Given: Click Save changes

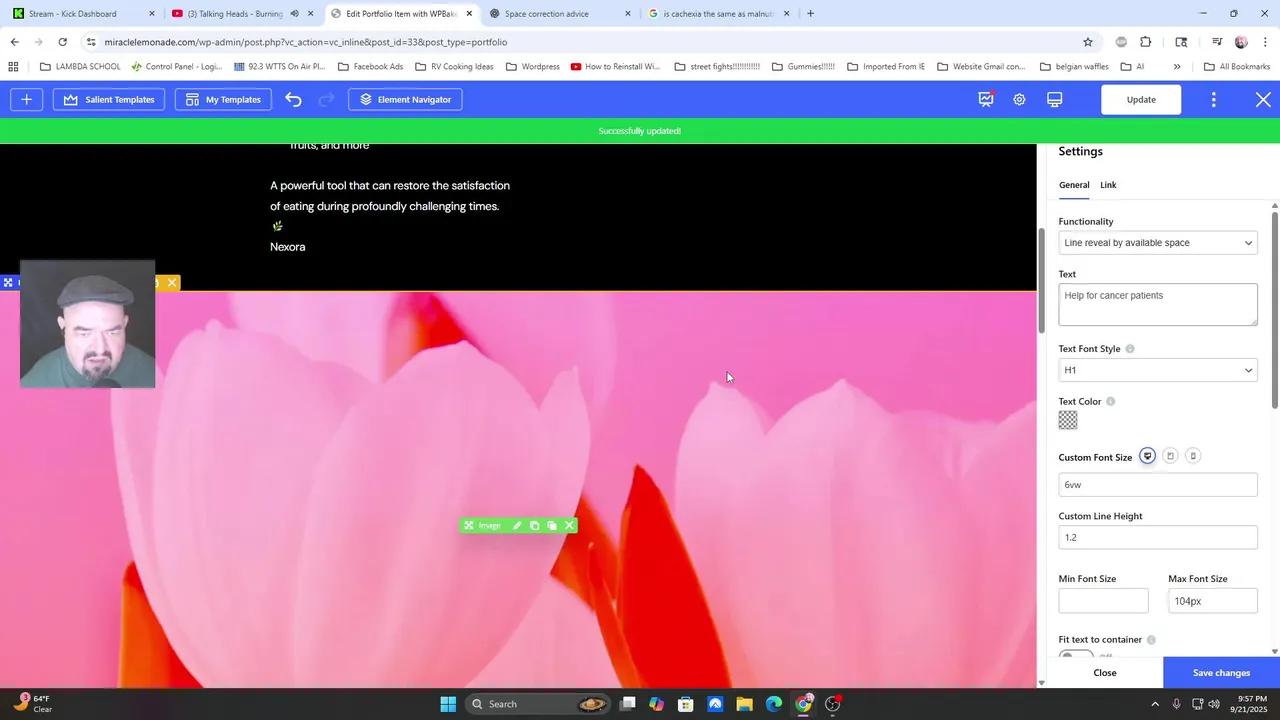Looking at the screenshot, I should tap(1221, 673).
